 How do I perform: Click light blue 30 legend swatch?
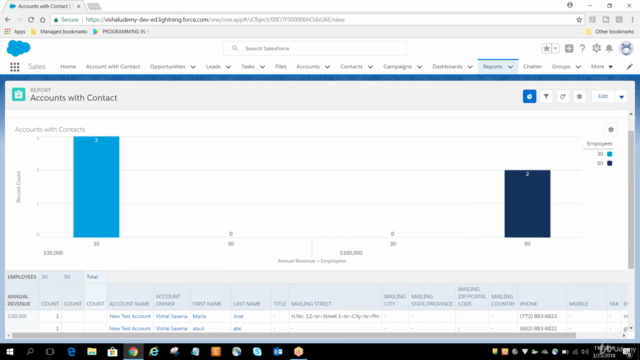(x=609, y=154)
